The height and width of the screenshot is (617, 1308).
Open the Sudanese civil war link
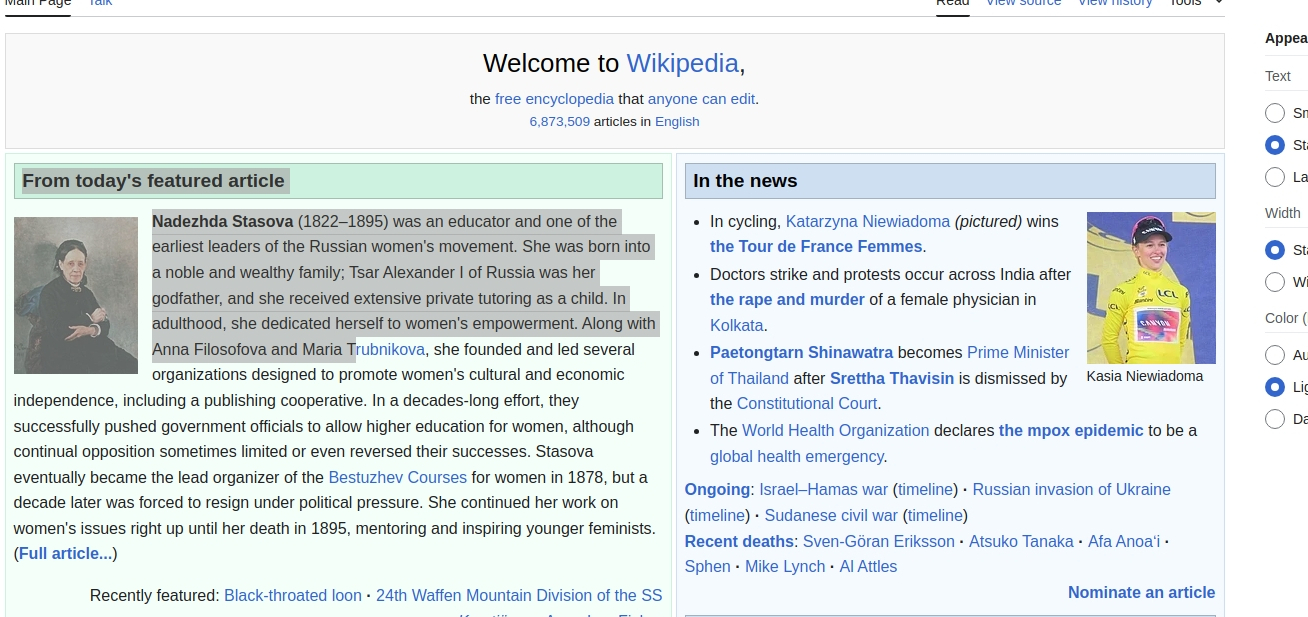click(831, 516)
